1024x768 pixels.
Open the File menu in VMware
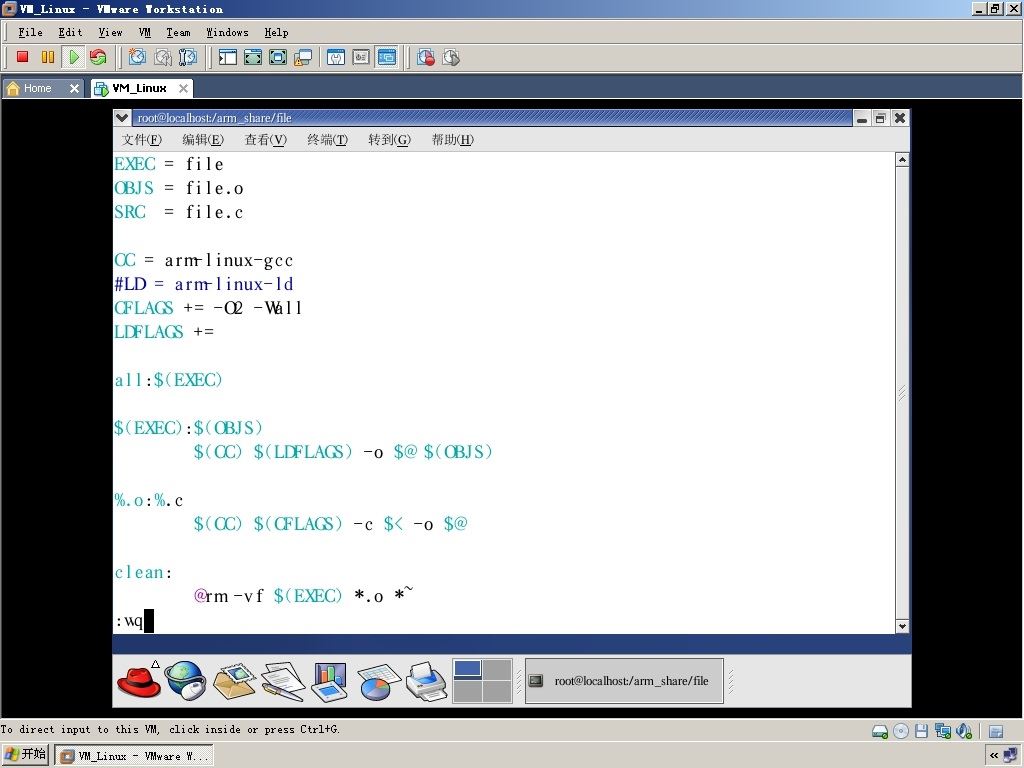(x=30, y=32)
